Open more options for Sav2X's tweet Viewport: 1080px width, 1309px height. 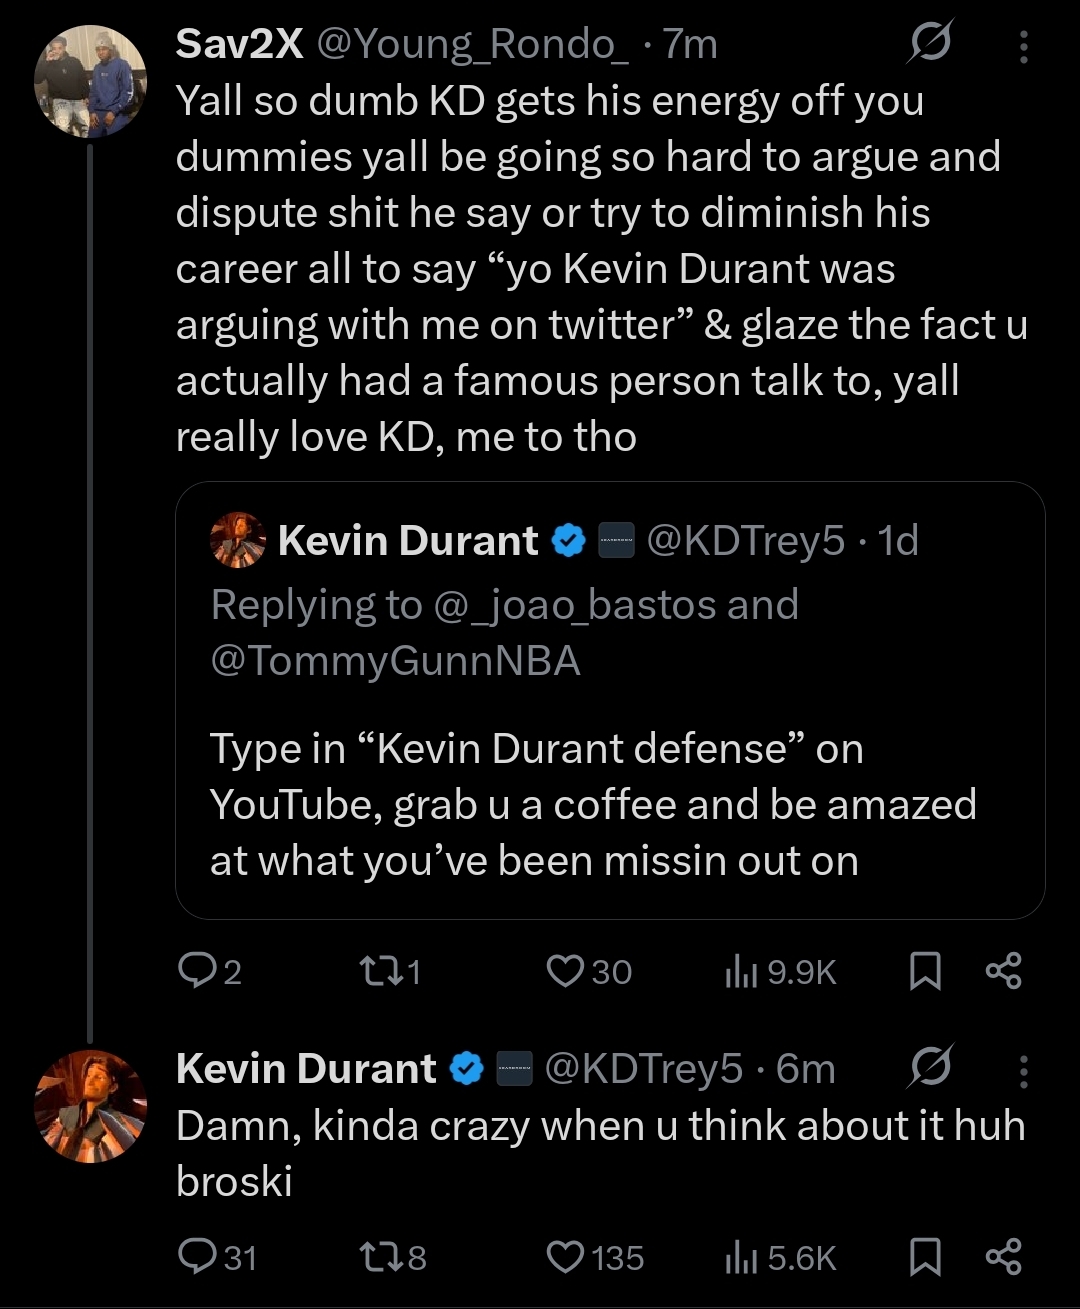point(1023,46)
